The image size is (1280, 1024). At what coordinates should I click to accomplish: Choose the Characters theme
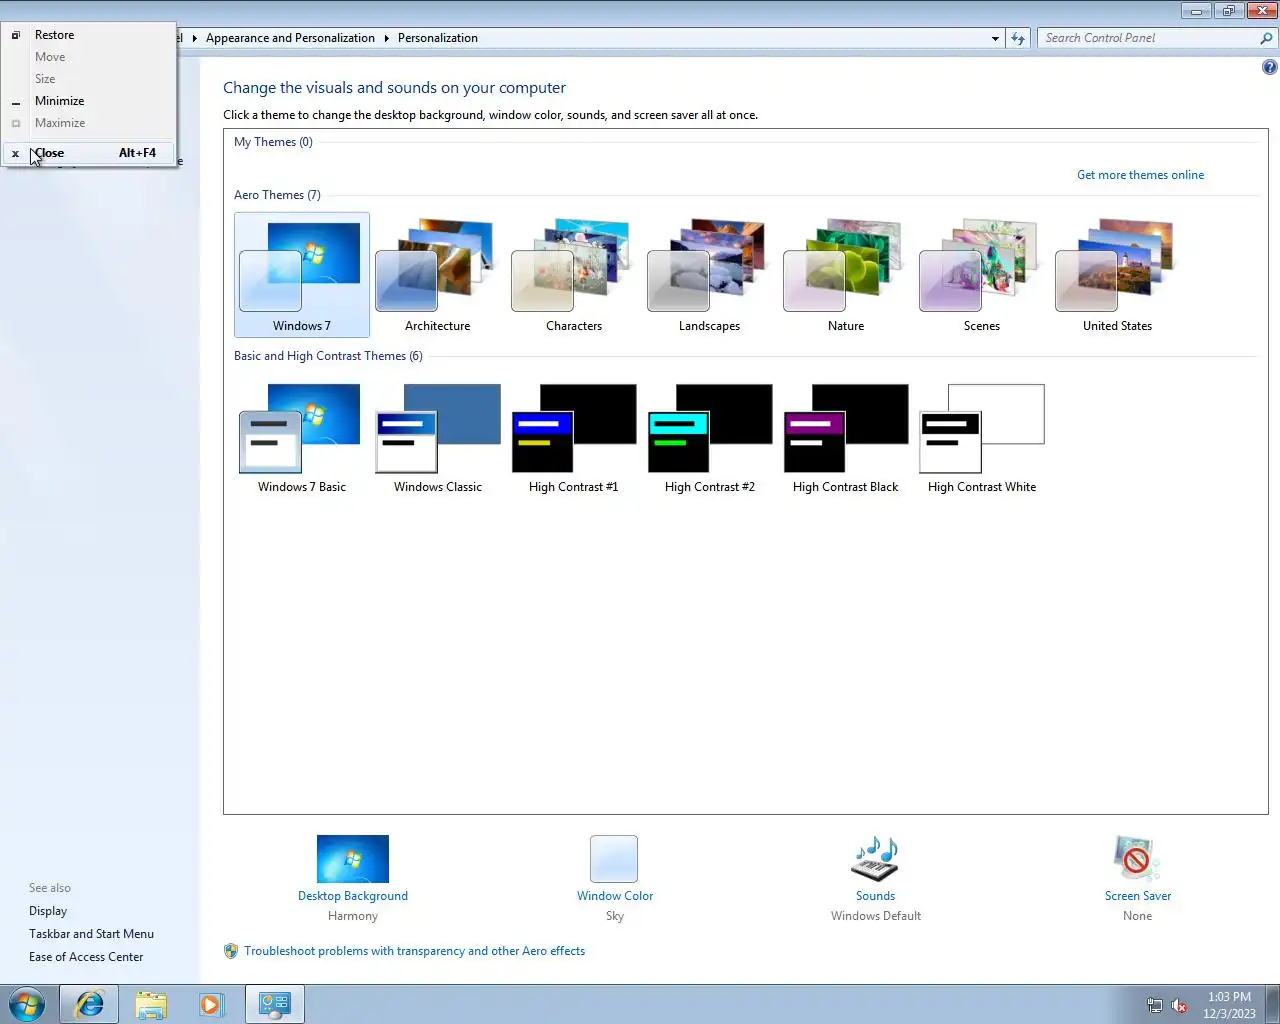[x=573, y=275]
